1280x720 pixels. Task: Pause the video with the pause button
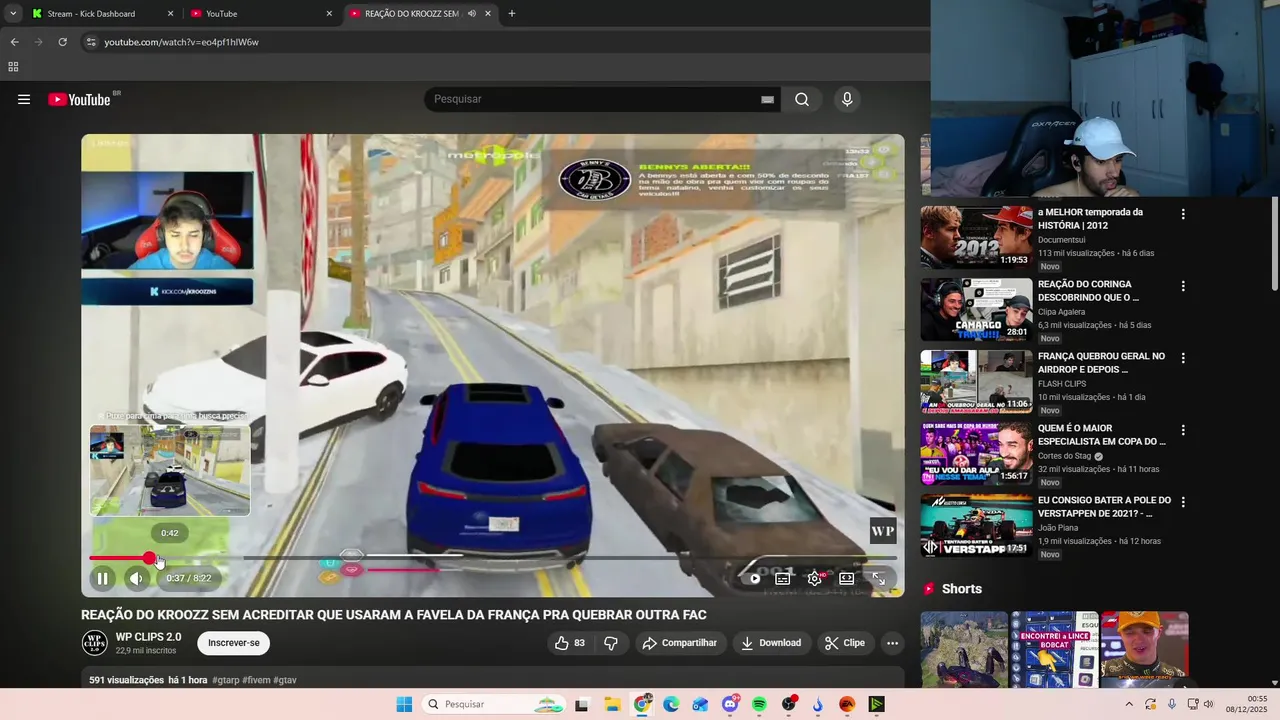point(102,578)
